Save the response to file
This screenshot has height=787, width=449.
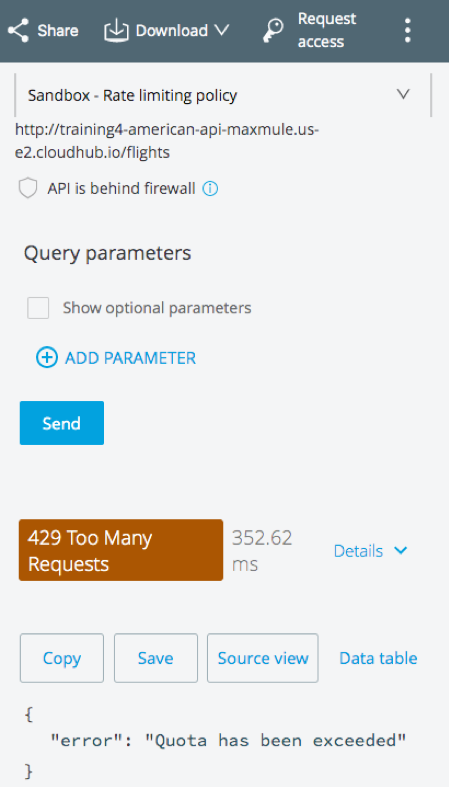pyautogui.click(x=156, y=658)
